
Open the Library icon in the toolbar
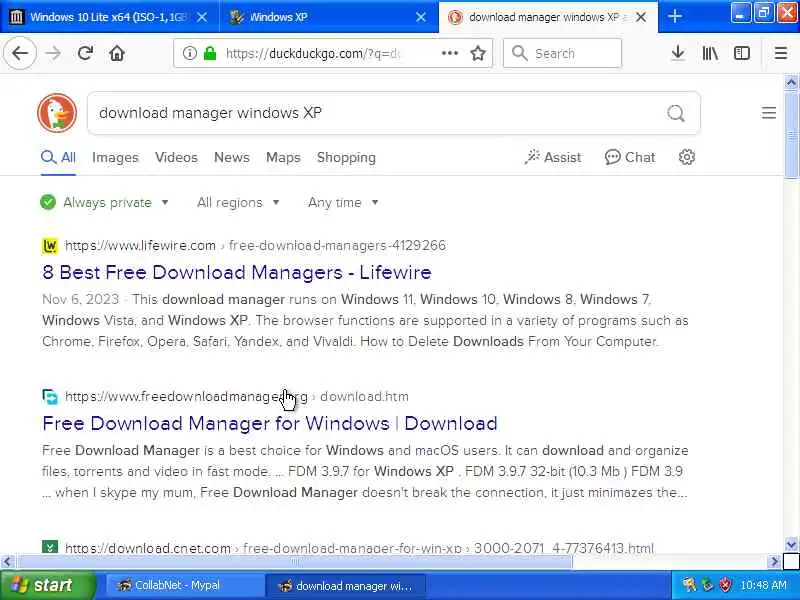coord(710,53)
